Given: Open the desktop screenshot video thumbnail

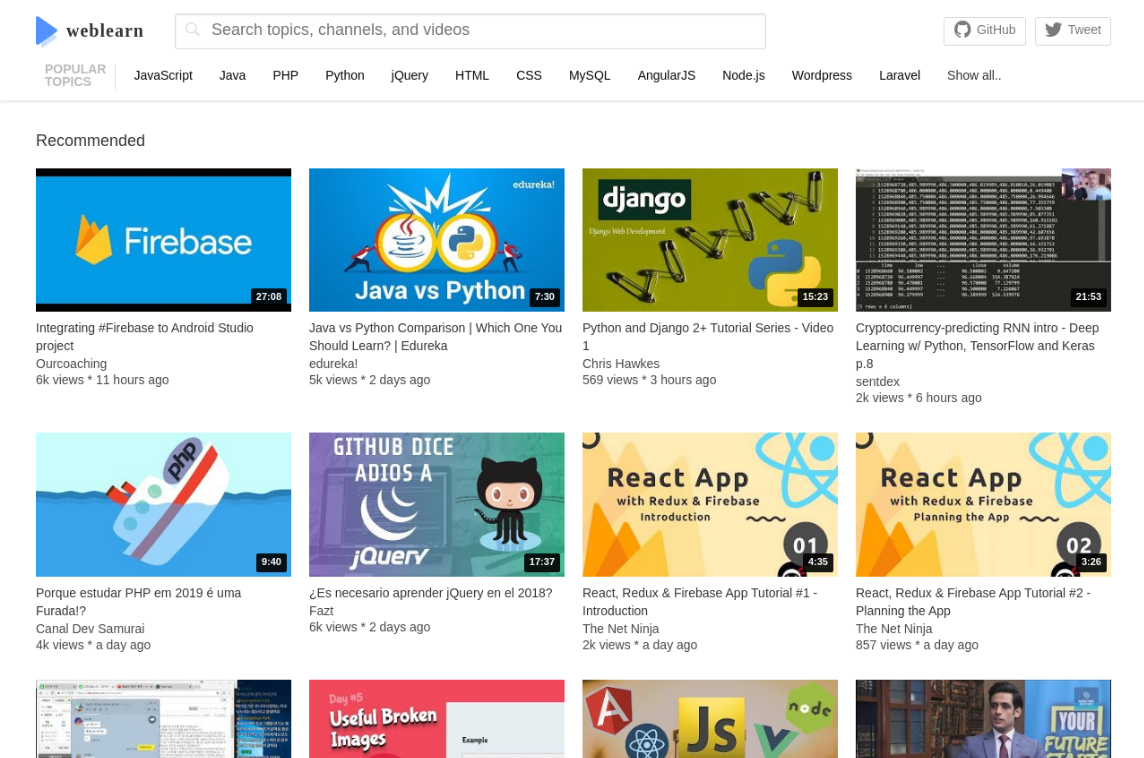Looking at the screenshot, I should (163, 719).
